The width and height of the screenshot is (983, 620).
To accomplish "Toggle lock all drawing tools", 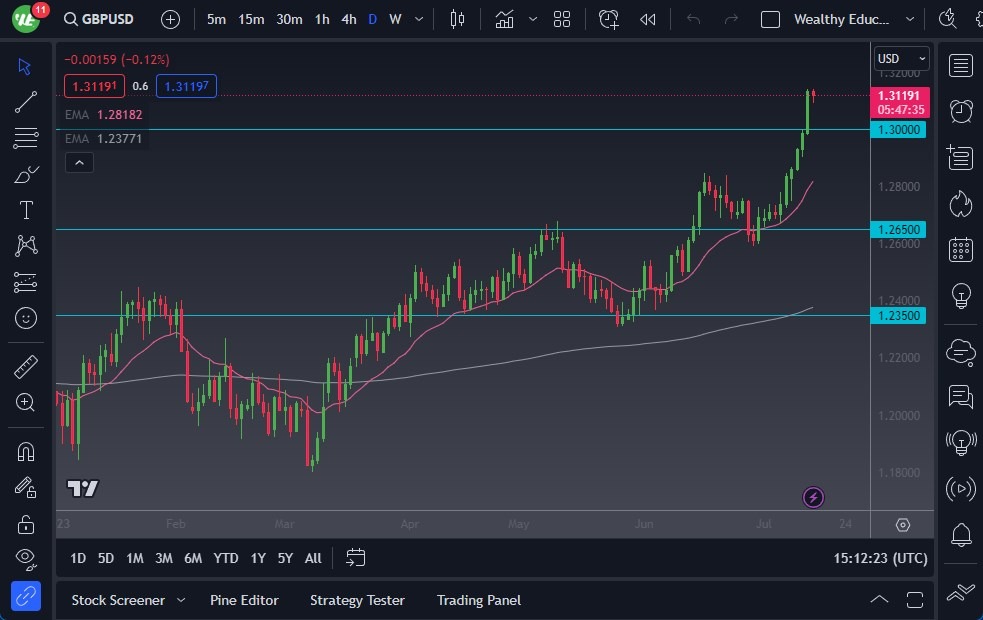I will click(x=26, y=523).
